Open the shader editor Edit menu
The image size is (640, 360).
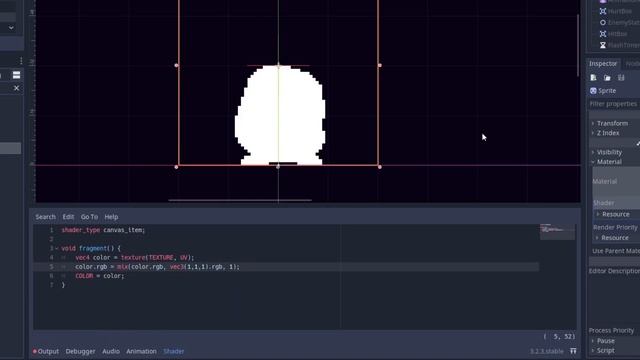pyautogui.click(x=68, y=217)
